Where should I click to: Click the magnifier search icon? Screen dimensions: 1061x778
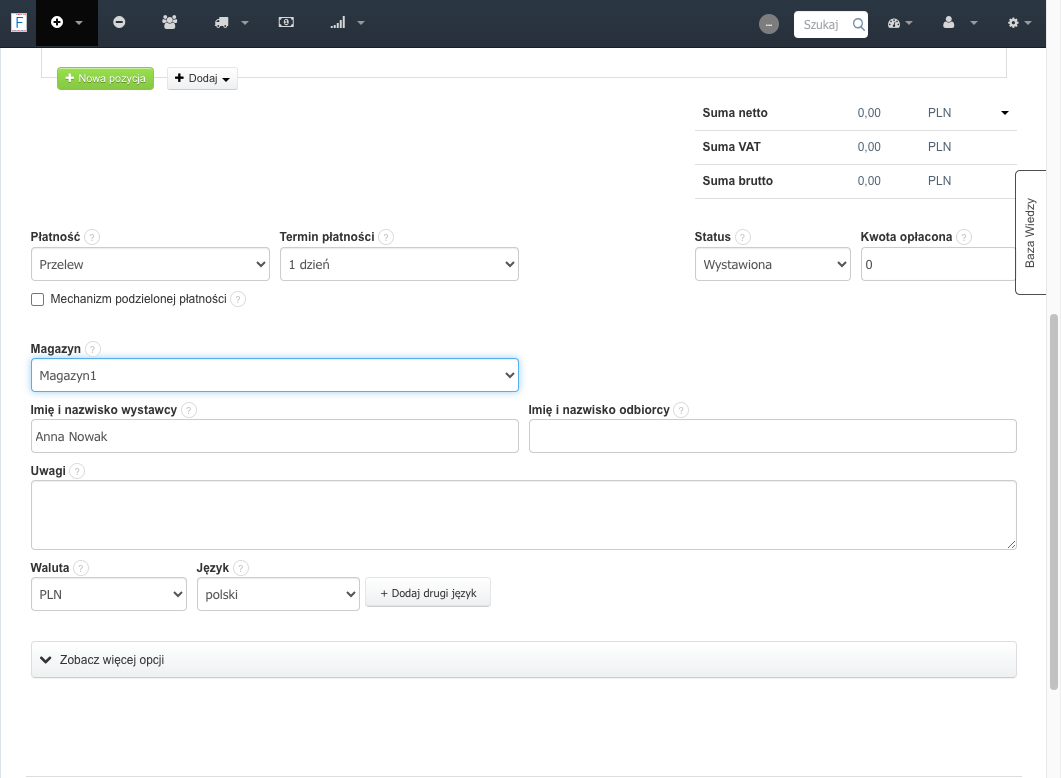point(858,24)
